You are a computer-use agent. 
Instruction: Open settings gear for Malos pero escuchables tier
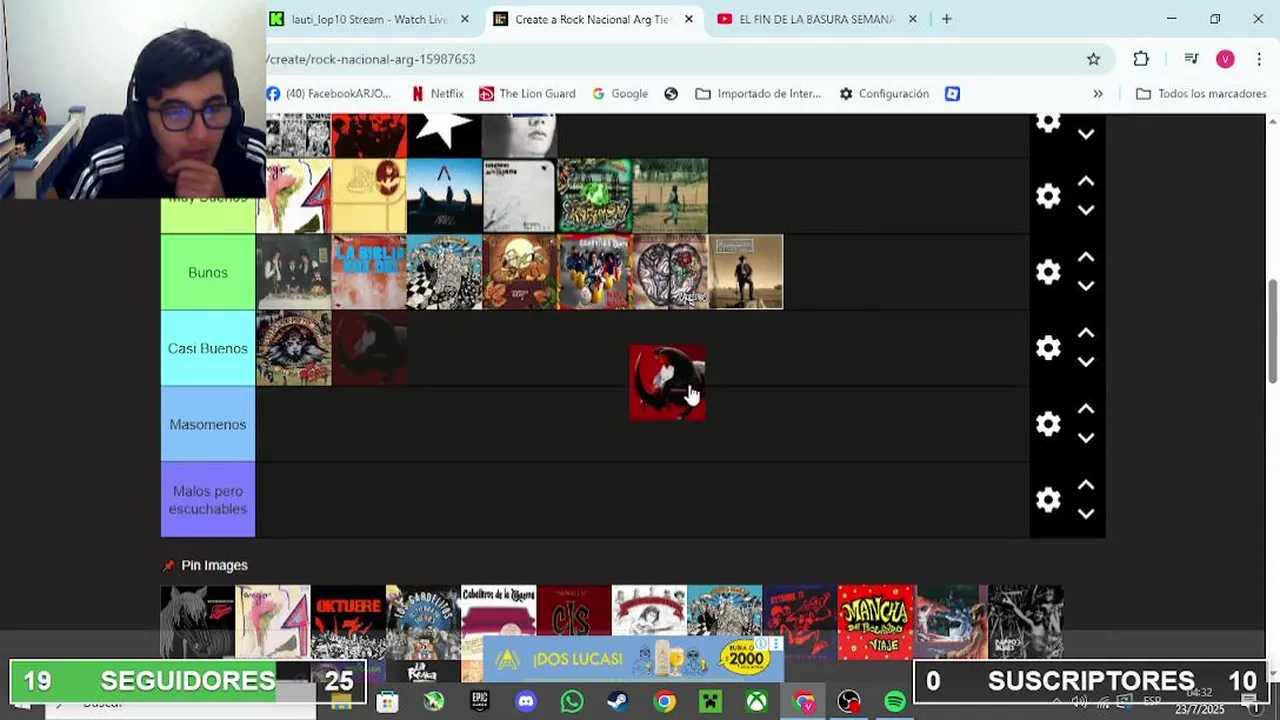point(1048,500)
